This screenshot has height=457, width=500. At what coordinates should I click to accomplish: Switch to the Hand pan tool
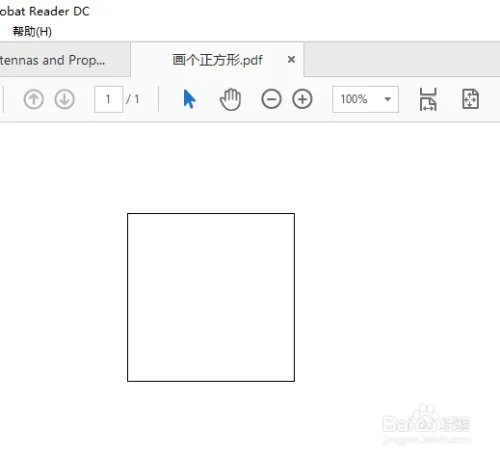[x=230, y=99]
